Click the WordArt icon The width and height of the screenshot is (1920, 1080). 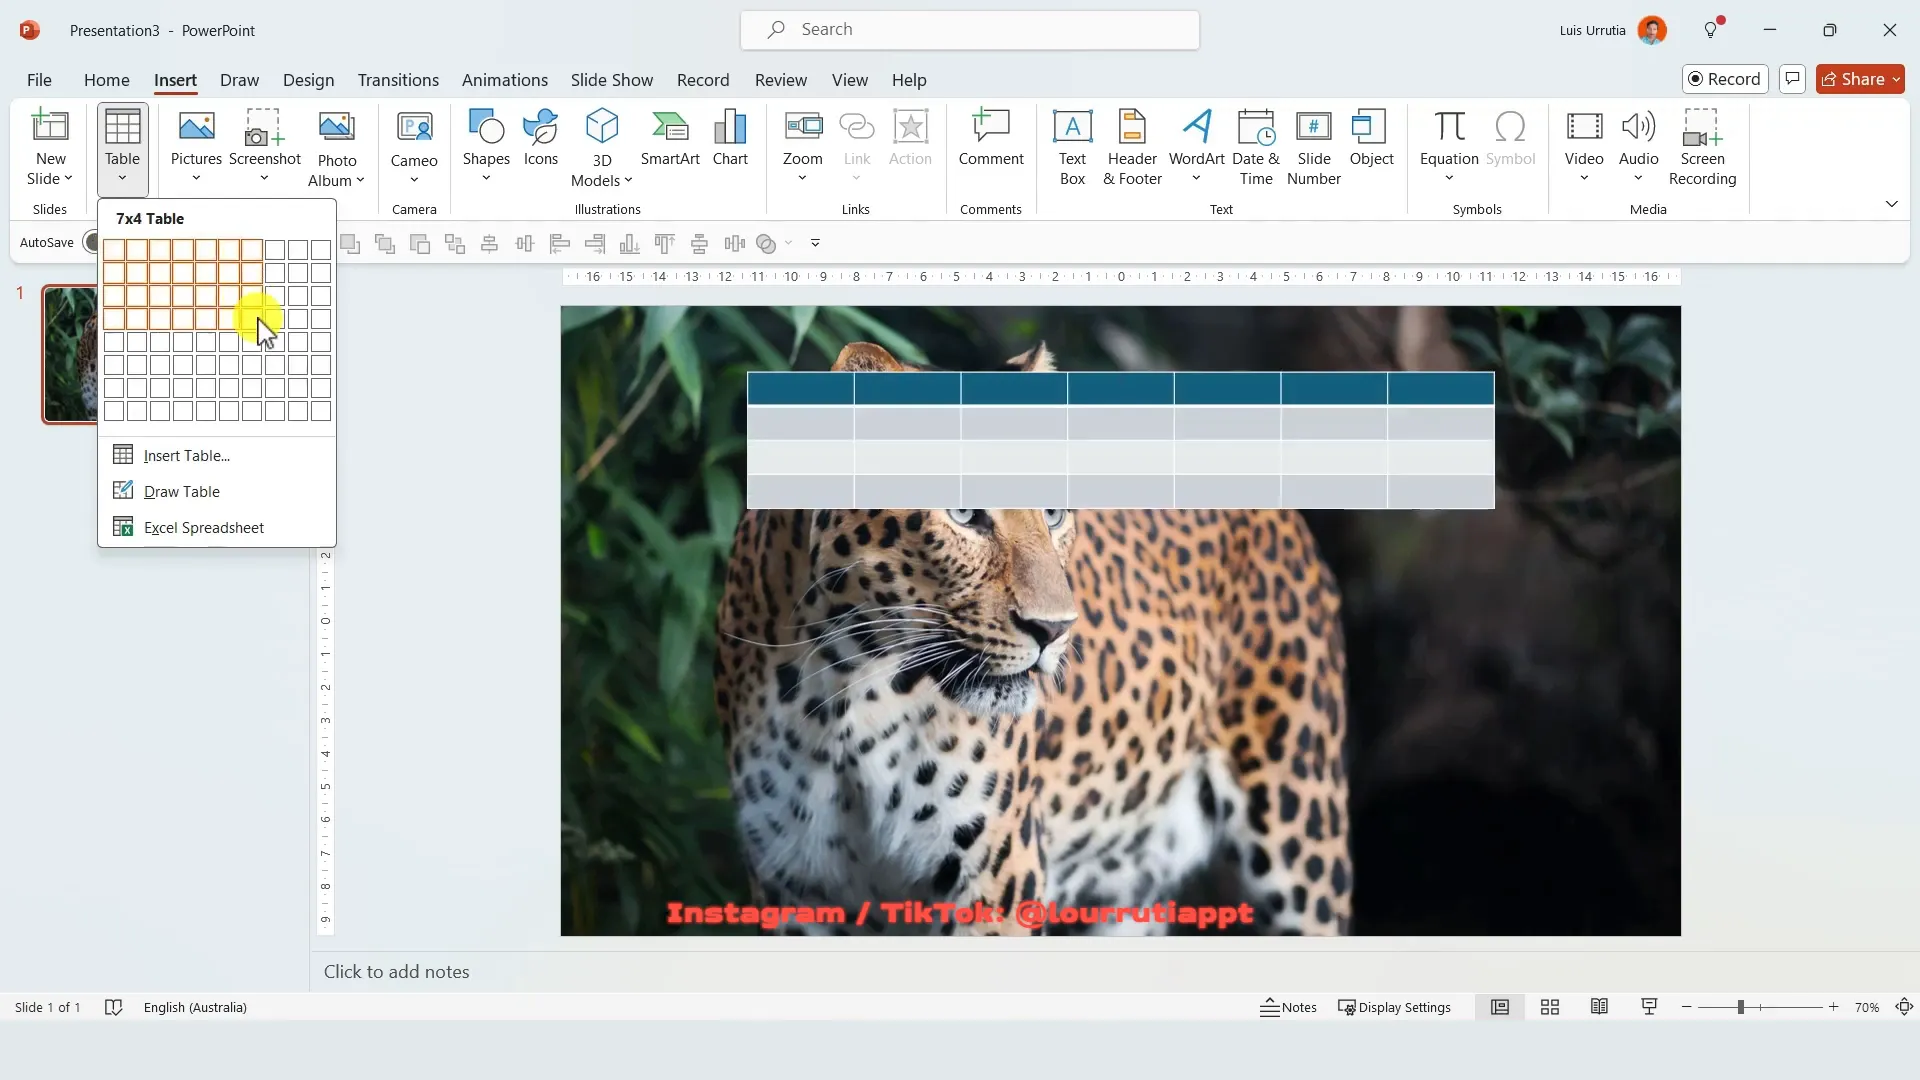click(x=1197, y=127)
